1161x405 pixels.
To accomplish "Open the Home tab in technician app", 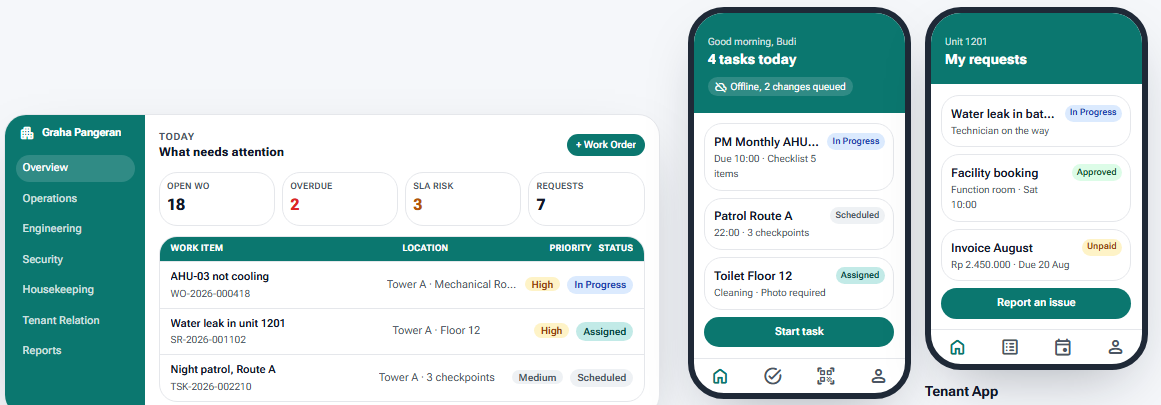I will tap(720, 376).
